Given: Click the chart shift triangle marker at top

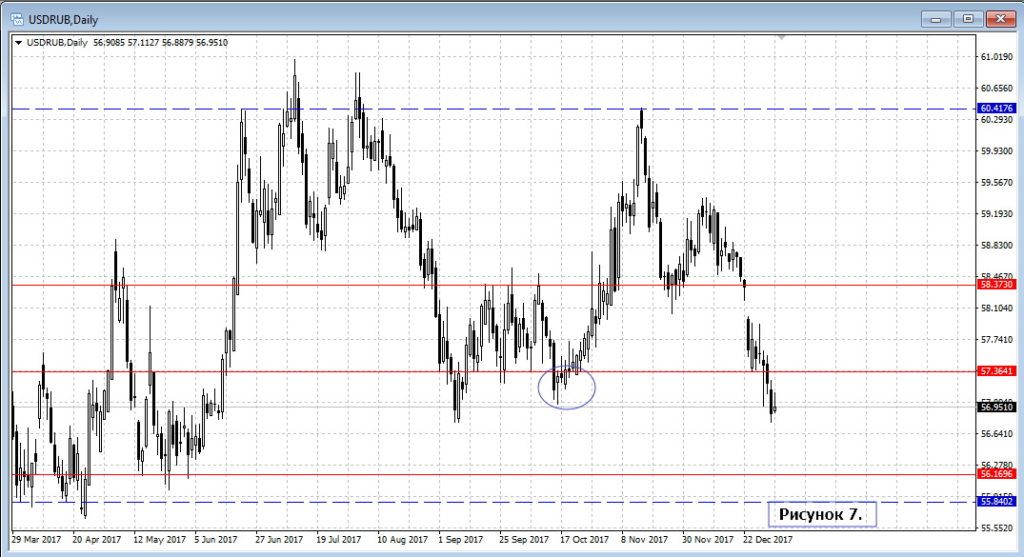Looking at the screenshot, I should (x=782, y=37).
